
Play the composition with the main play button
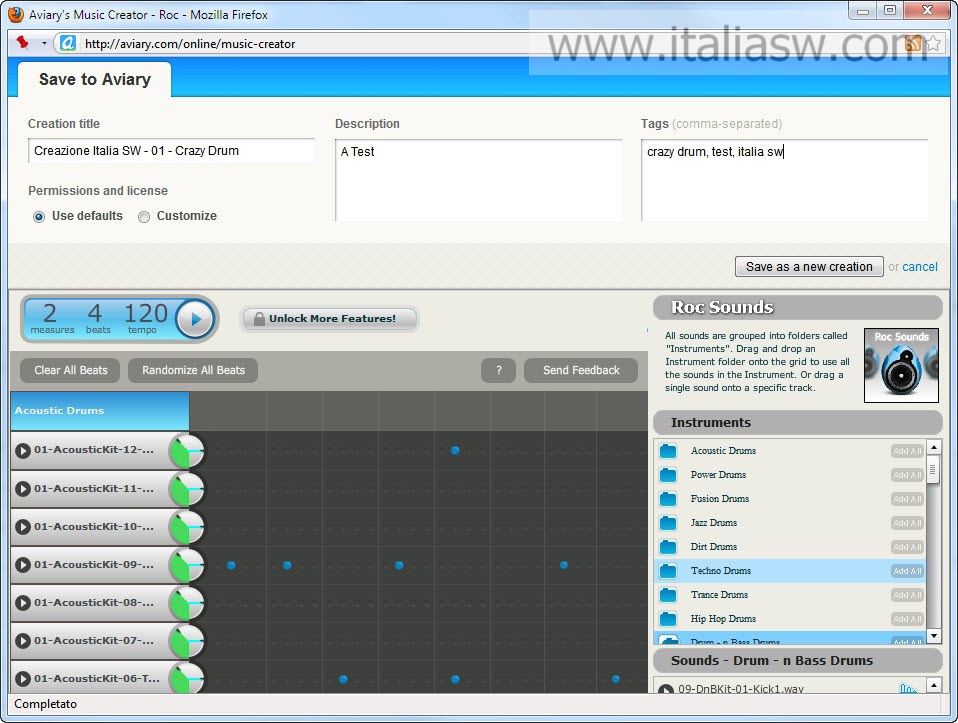pos(196,319)
